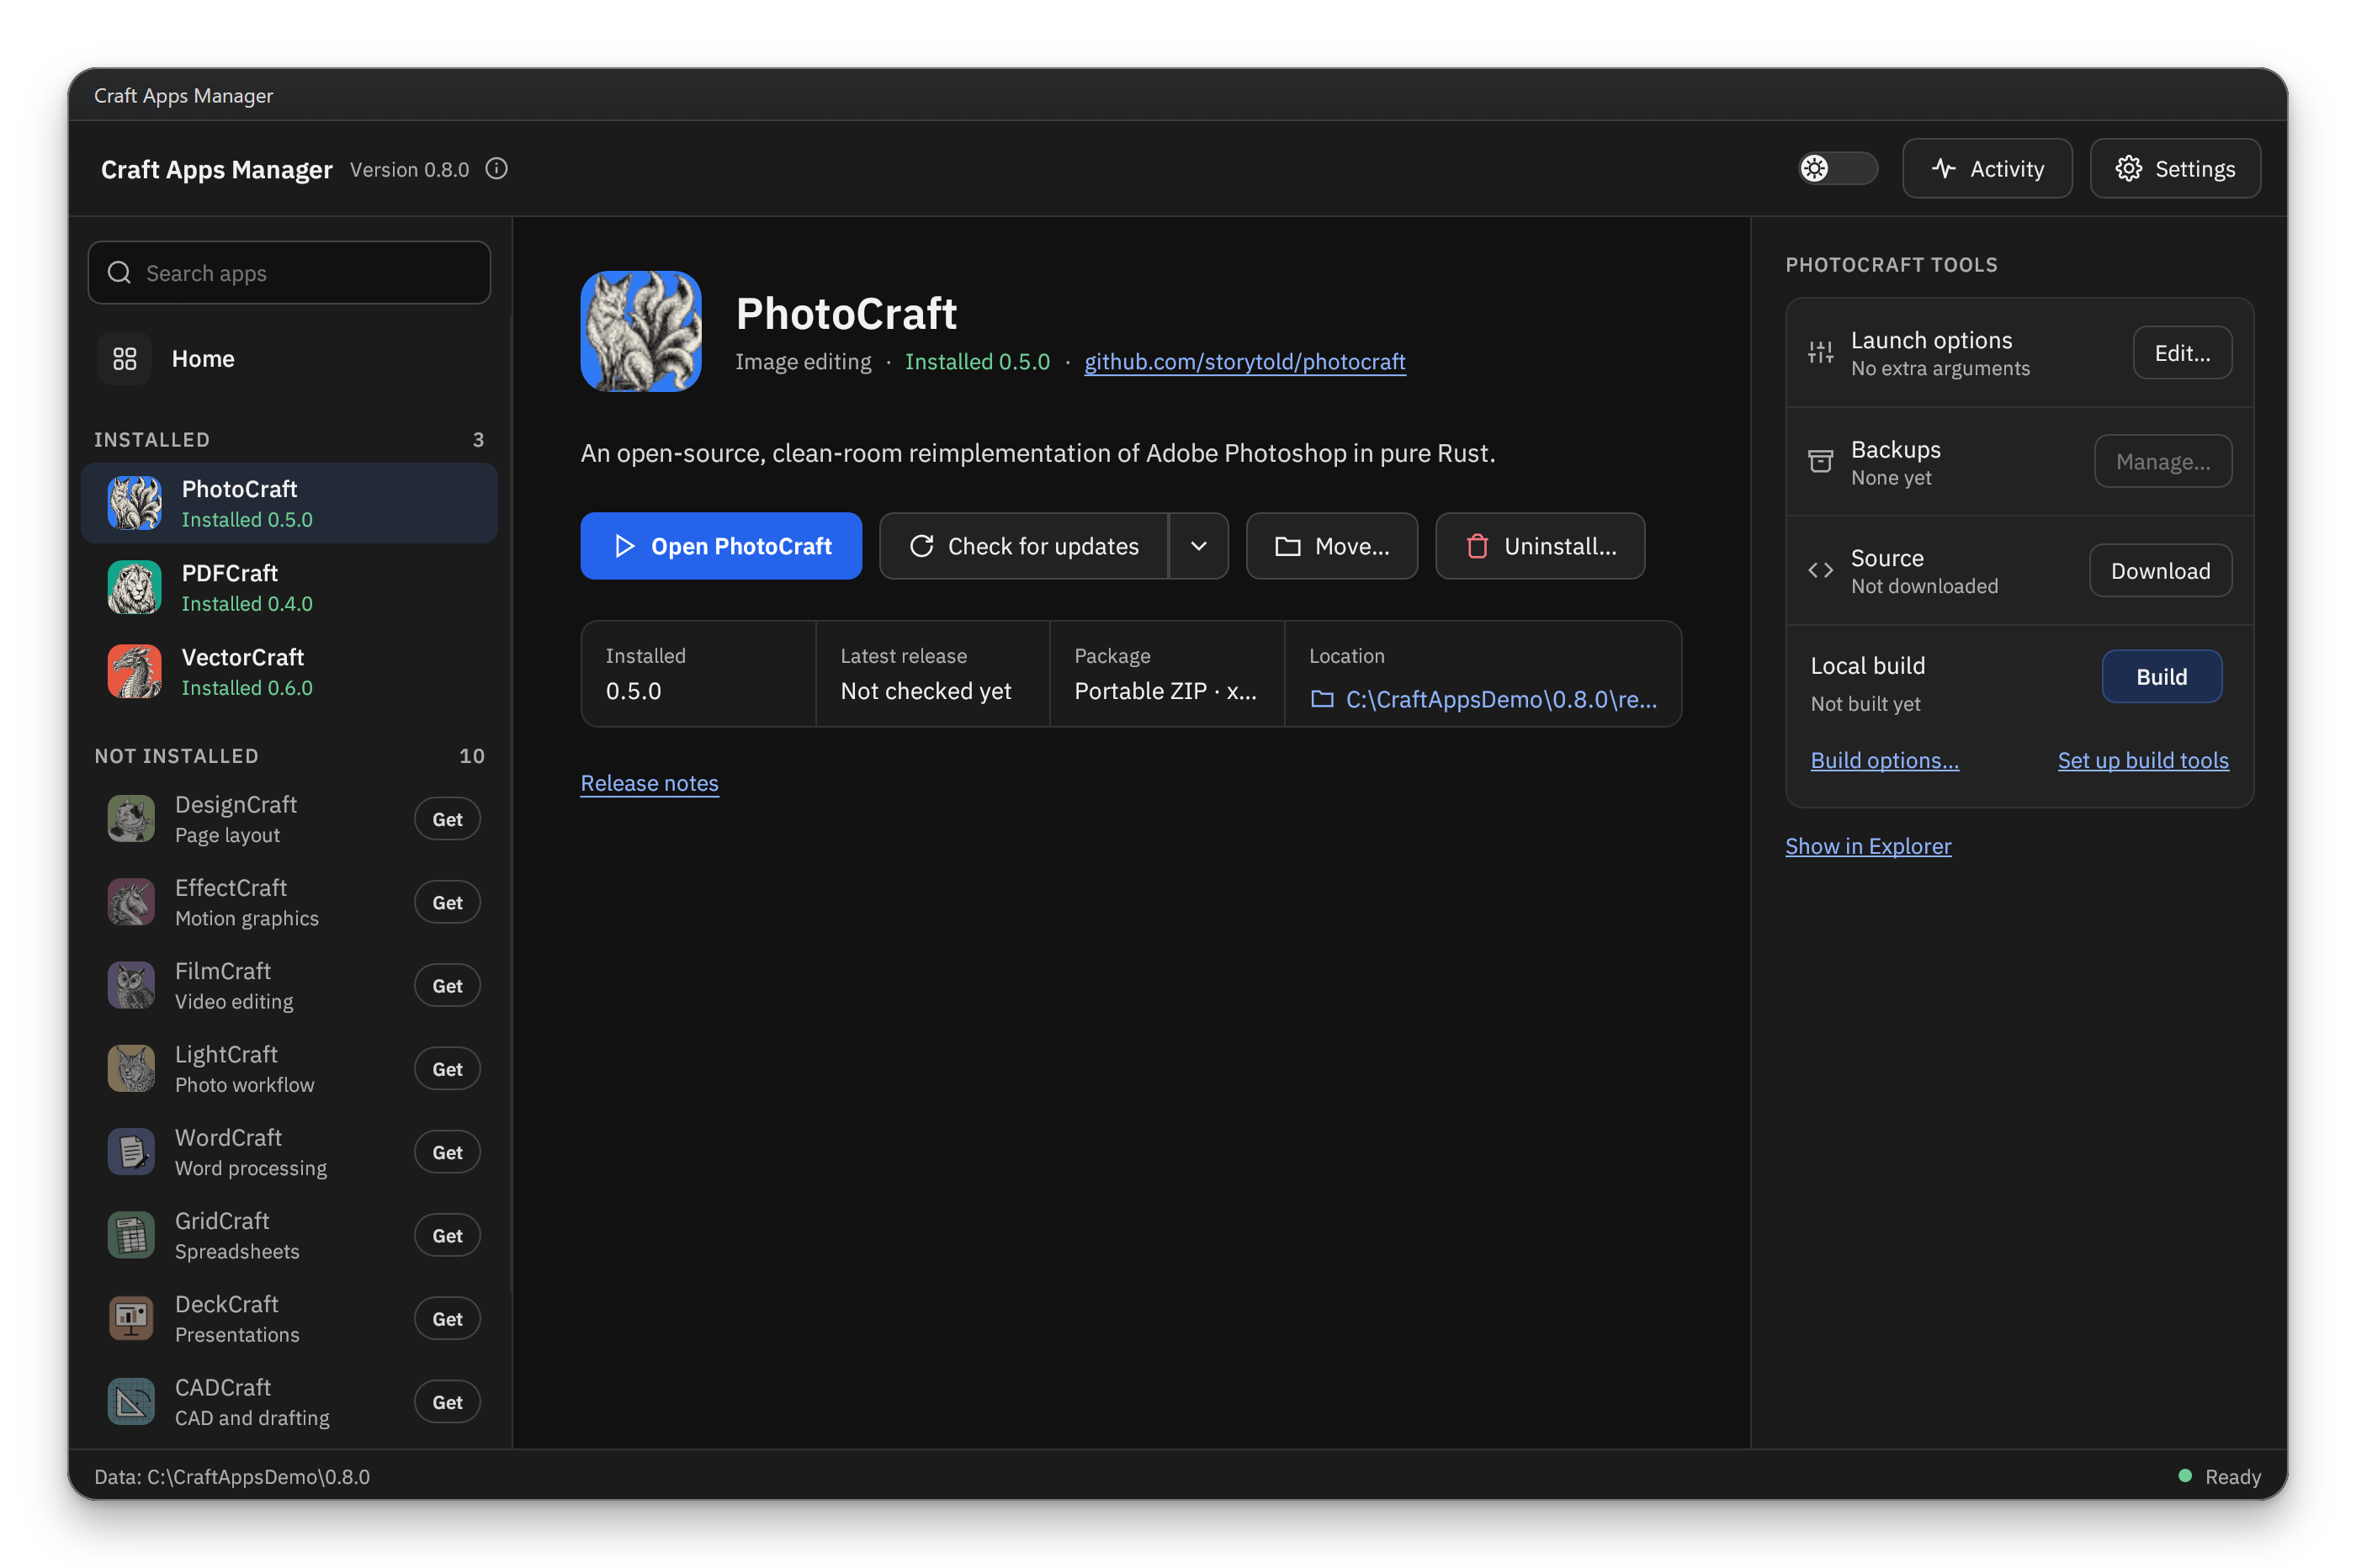Click the DeckCraft presentation icon
The image size is (2356, 1568).
coord(131,1319)
